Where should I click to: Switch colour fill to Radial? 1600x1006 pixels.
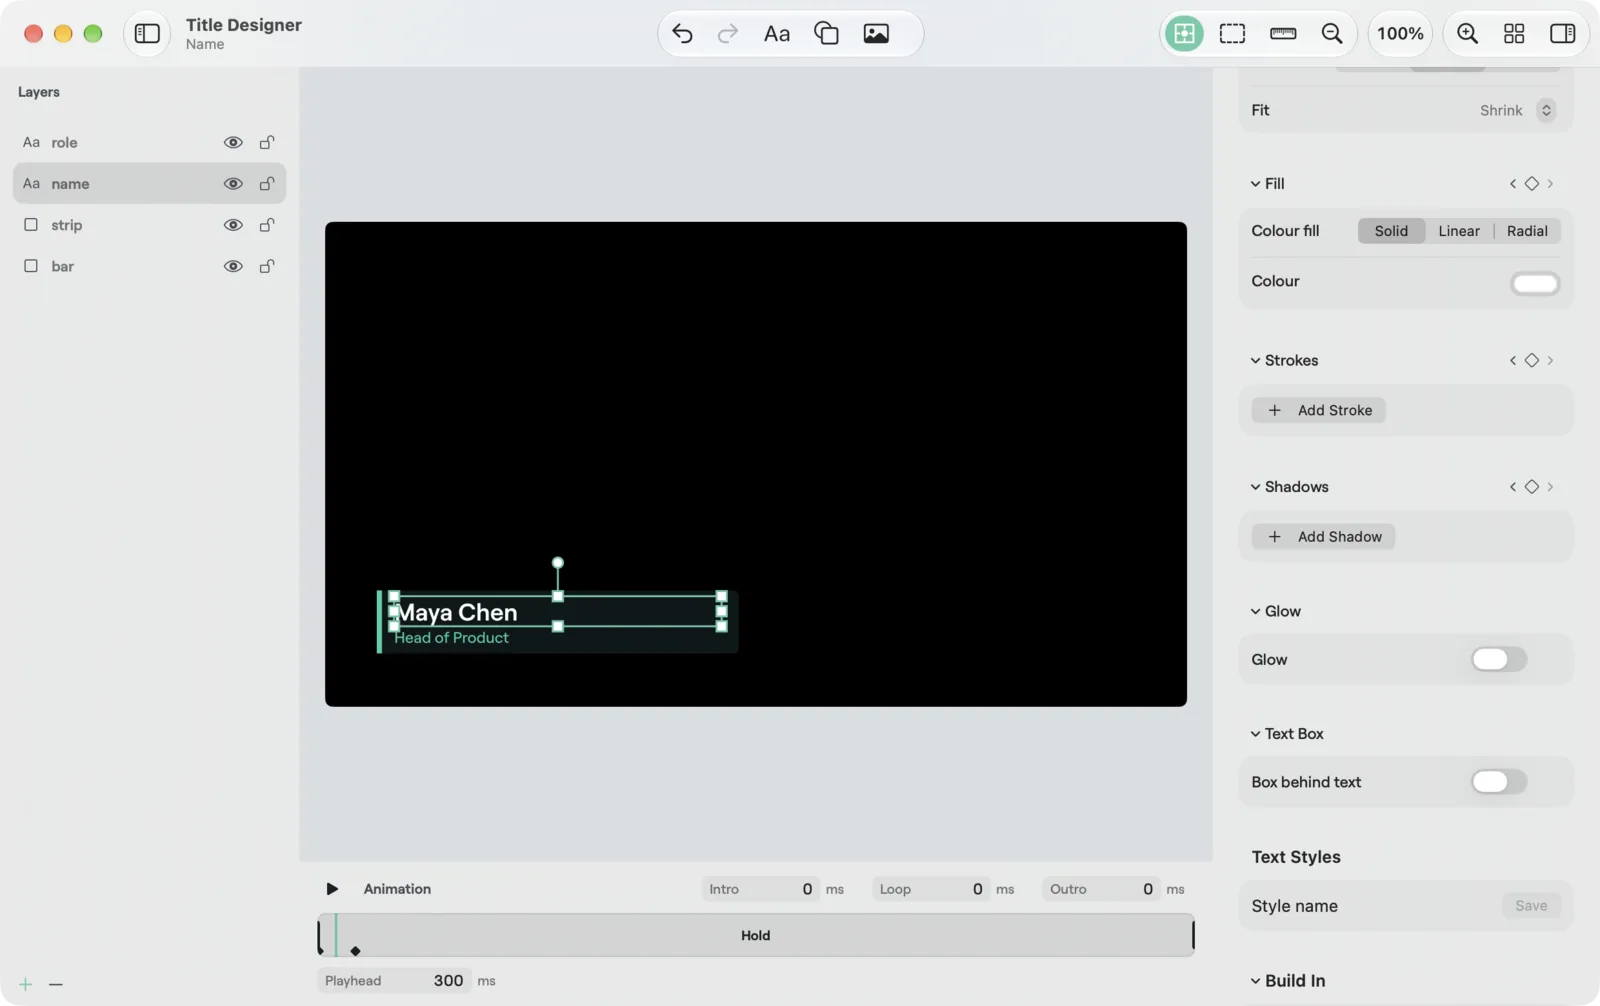tap(1527, 231)
